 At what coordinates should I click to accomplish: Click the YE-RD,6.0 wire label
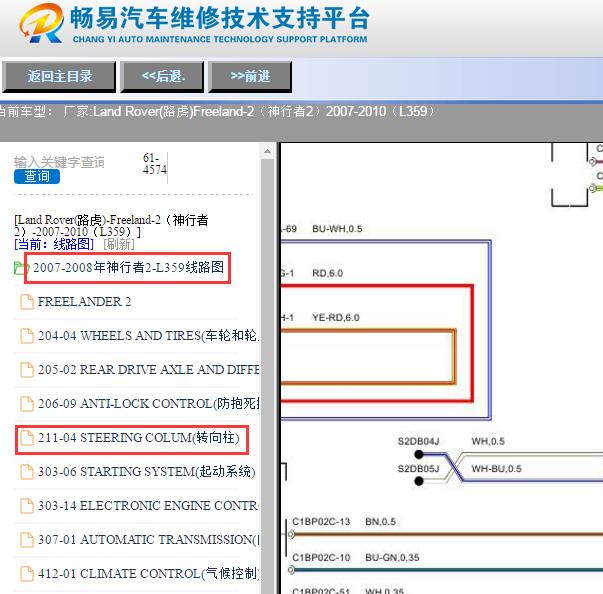[x=336, y=318]
